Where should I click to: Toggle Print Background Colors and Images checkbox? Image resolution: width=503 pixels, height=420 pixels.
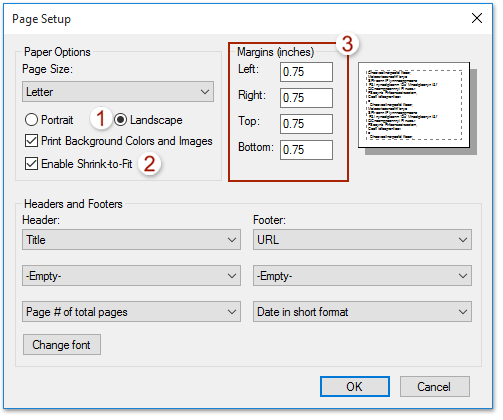31,141
